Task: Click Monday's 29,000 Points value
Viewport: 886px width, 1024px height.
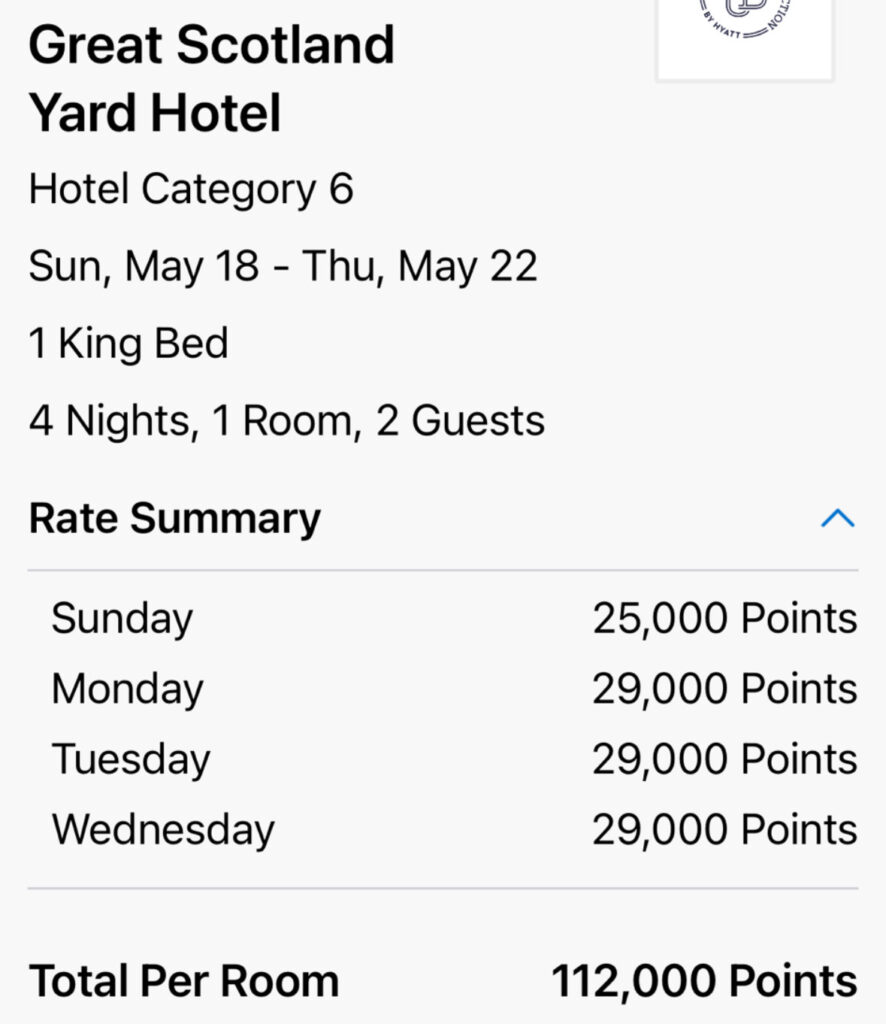Action: tap(724, 689)
